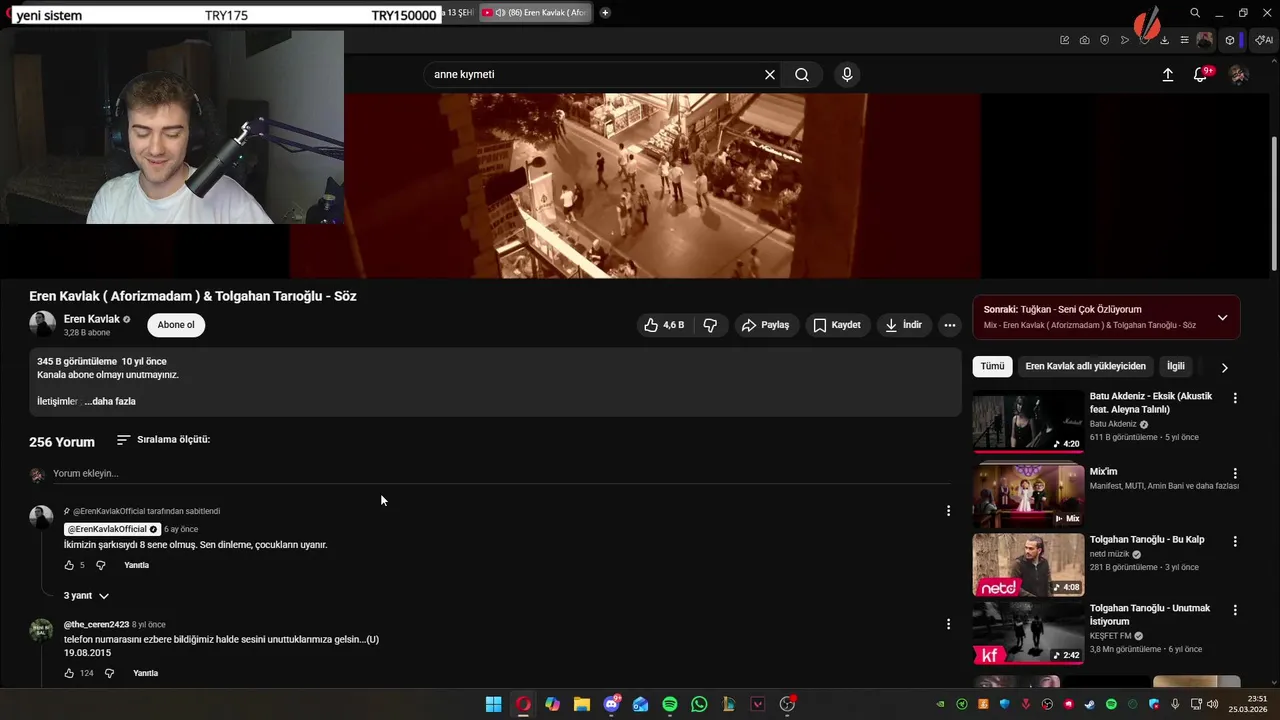The height and width of the screenshot is (720, 1280).
Task: Download the video with İndir button
Action: pyautogui.click(x=904, y=325)
